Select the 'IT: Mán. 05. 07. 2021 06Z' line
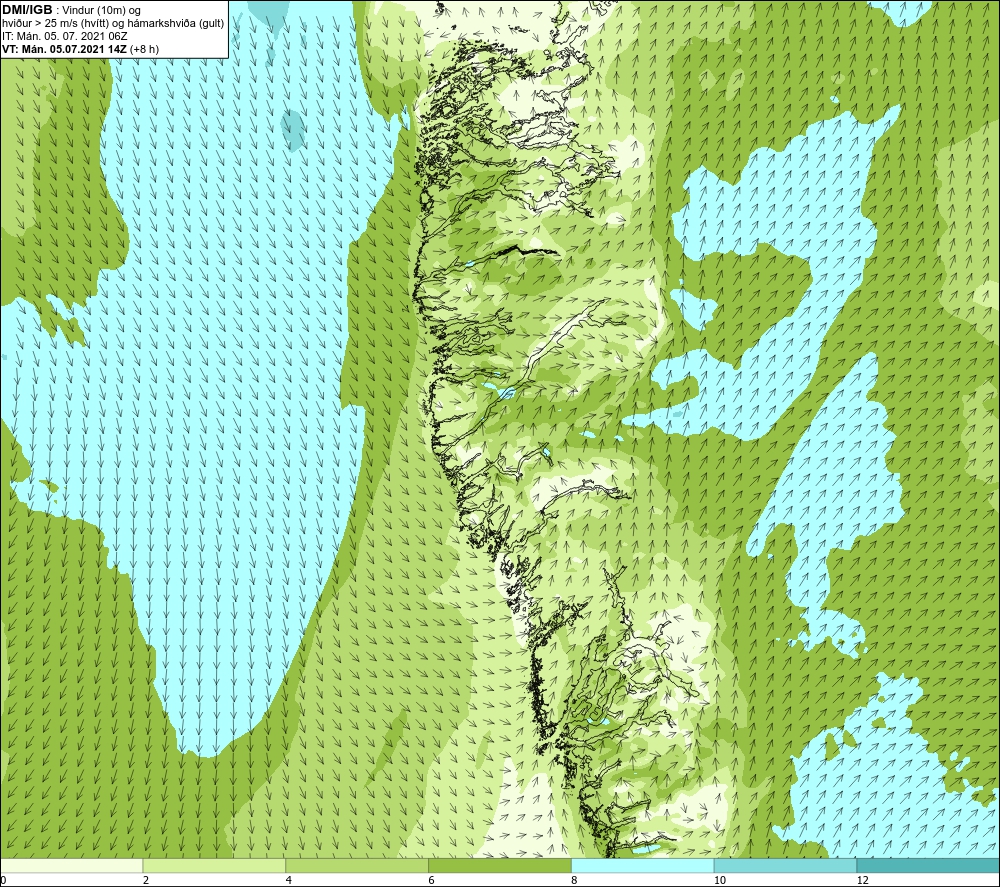 [x=65, y=36]
